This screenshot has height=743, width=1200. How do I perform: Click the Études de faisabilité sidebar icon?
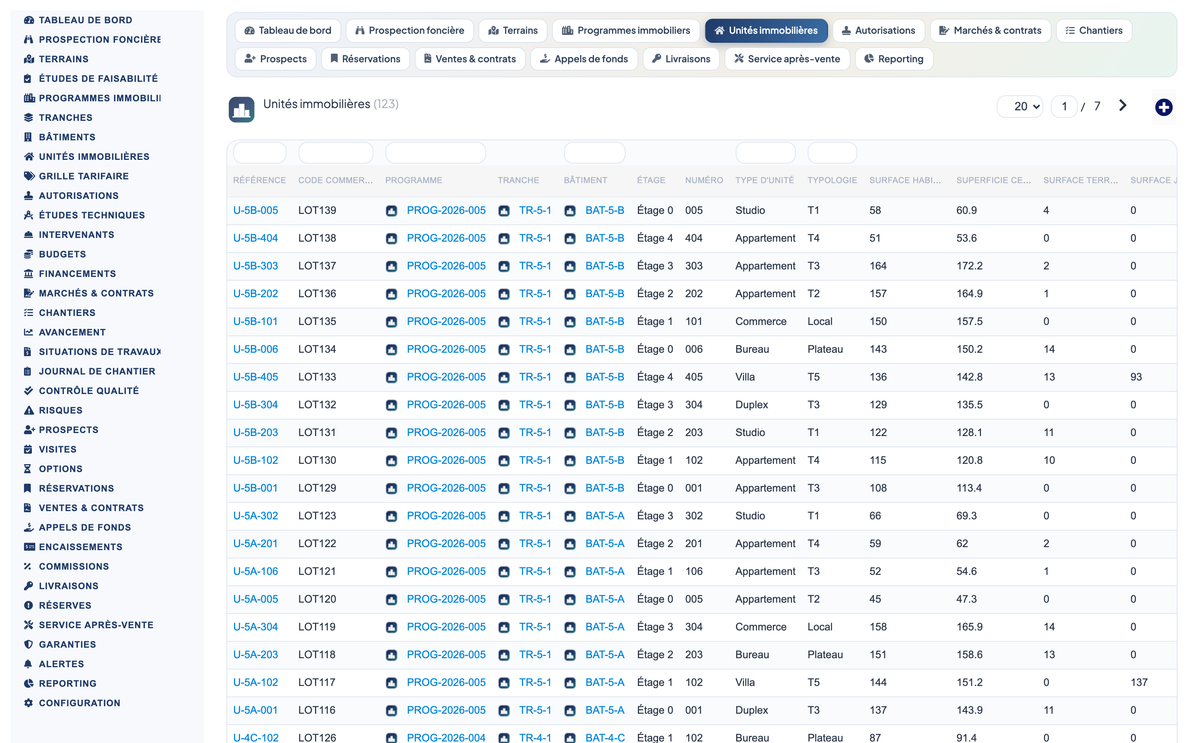(x=29, y=78)
